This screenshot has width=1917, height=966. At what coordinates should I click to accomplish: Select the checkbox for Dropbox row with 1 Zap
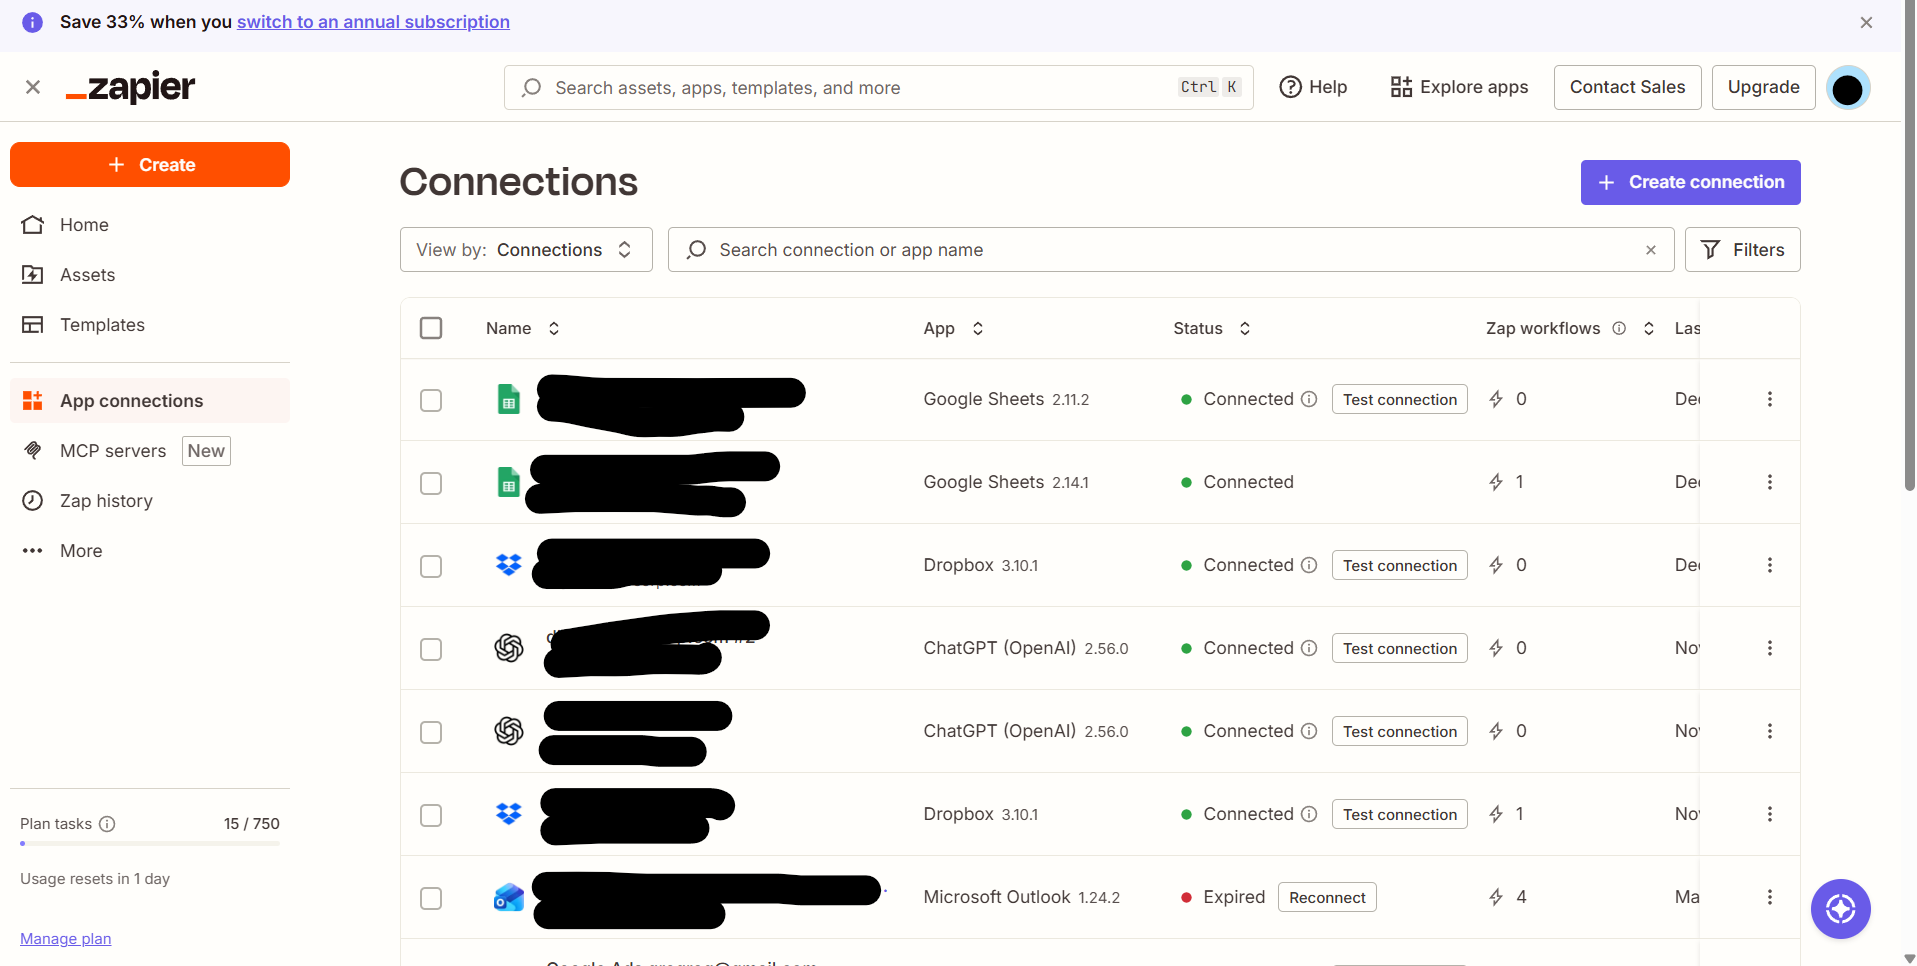click(x=431, y=815)
